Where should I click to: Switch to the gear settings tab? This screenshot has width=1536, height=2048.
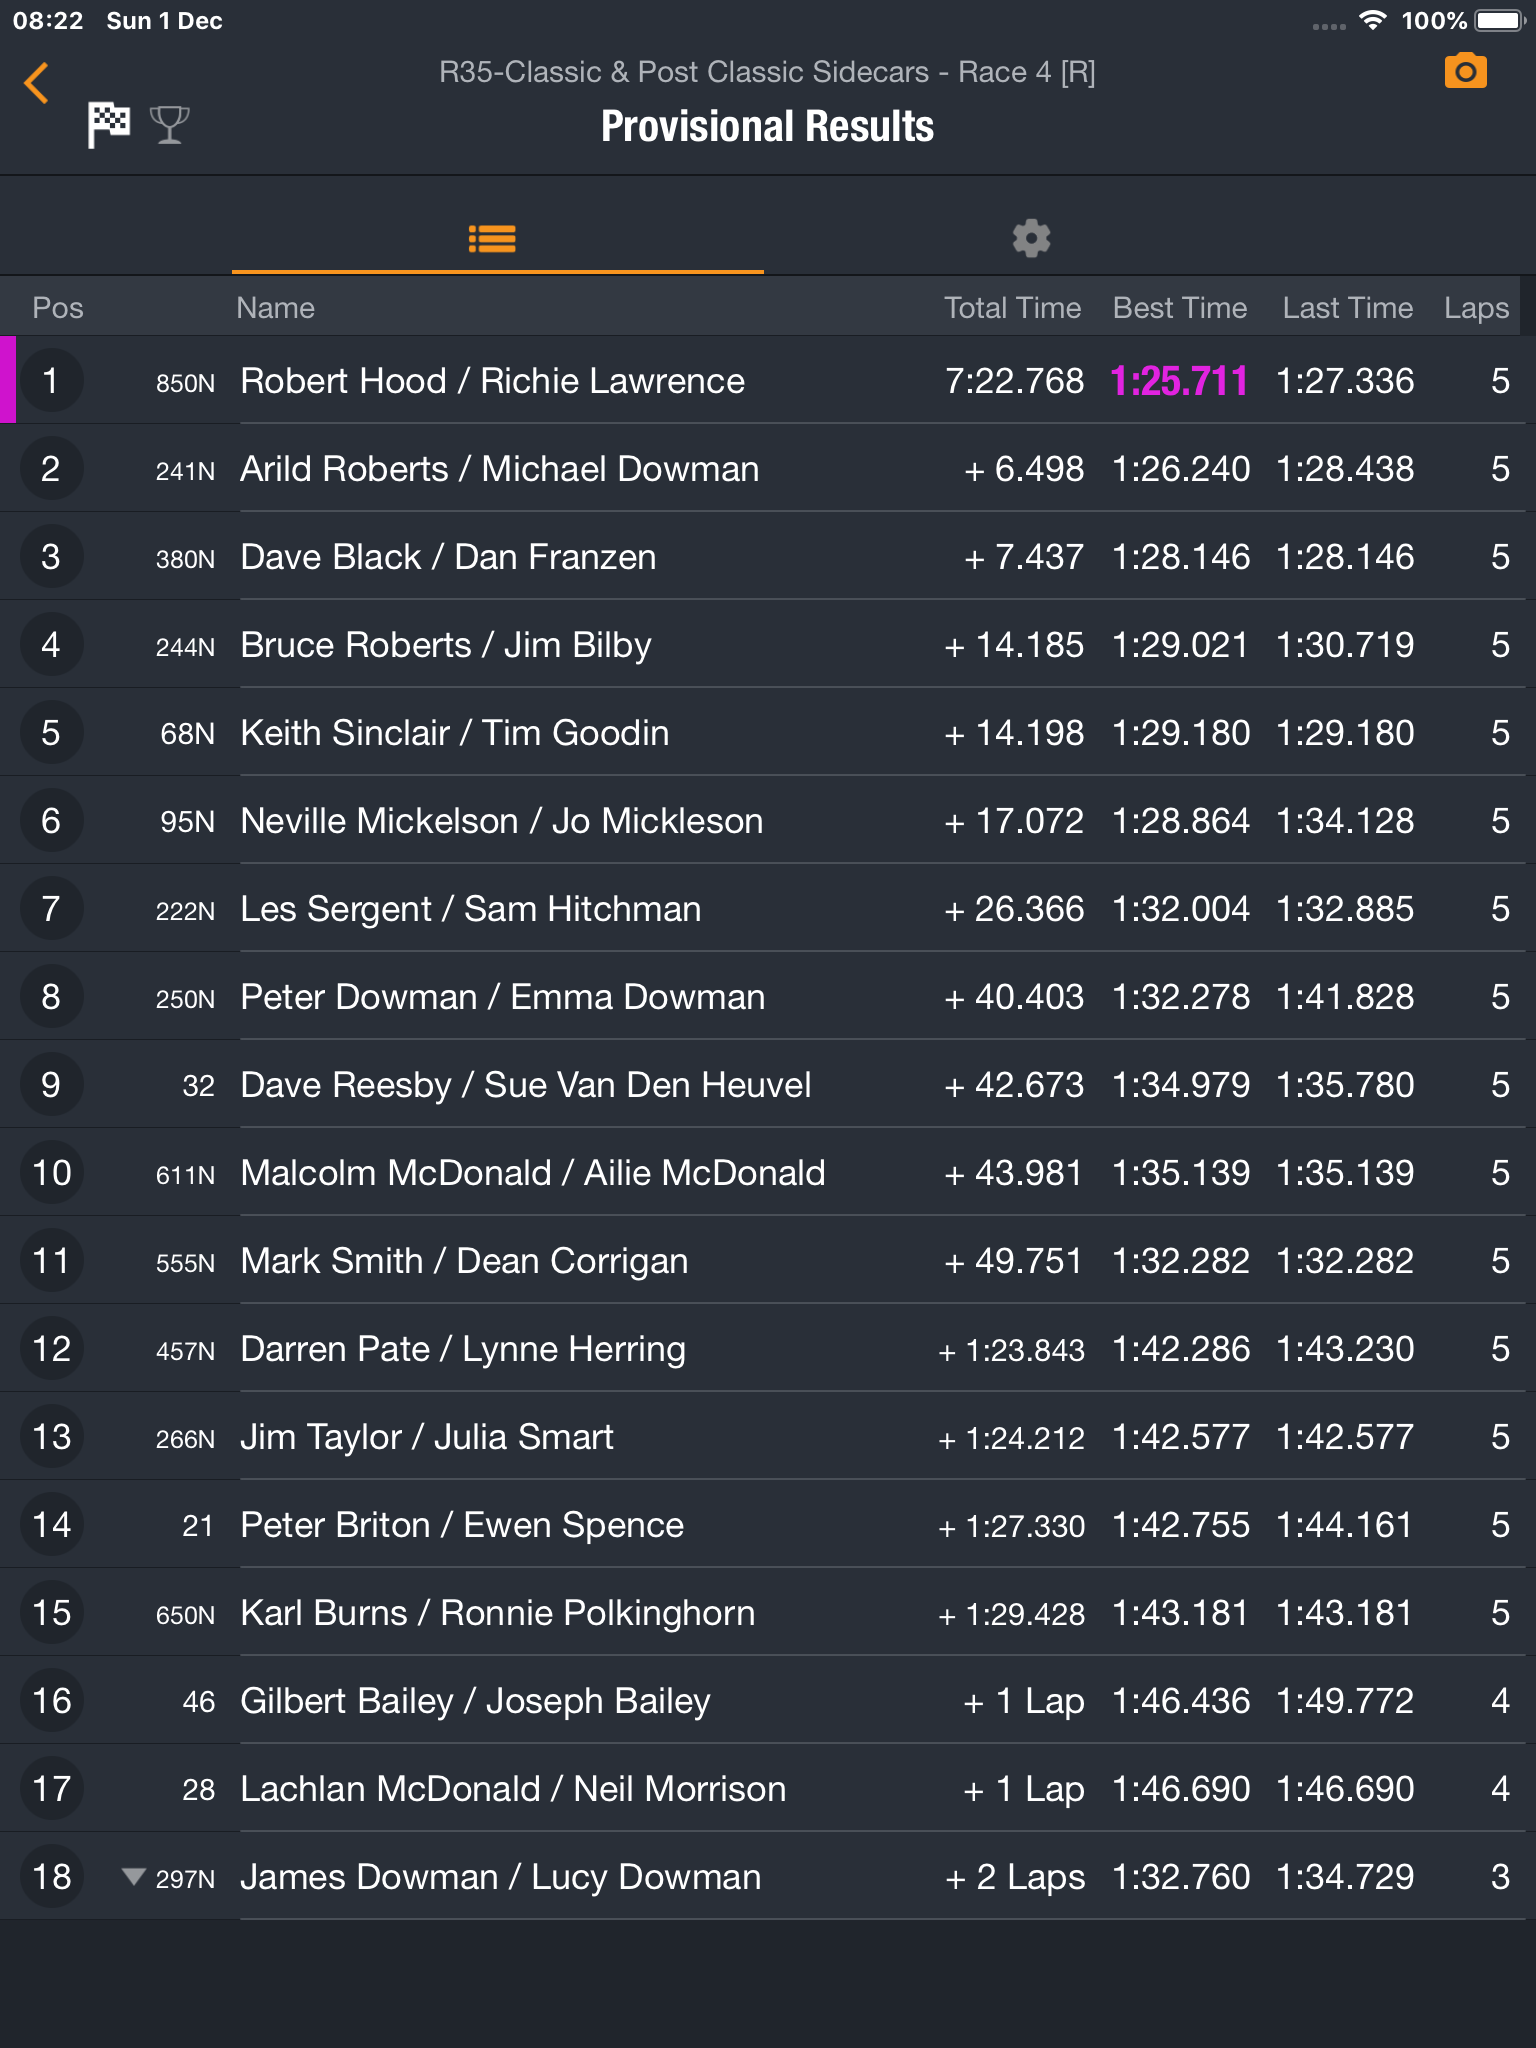pyautogui.click(x=1031, y=239)
